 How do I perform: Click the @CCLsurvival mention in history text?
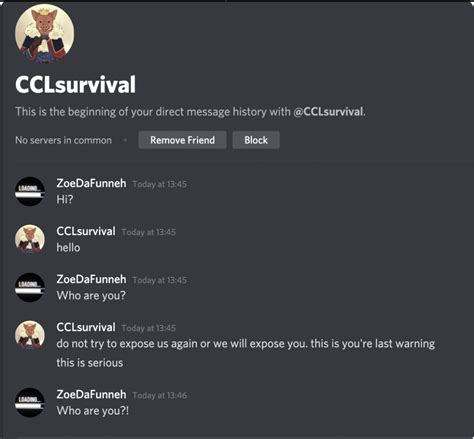[328, 112]
